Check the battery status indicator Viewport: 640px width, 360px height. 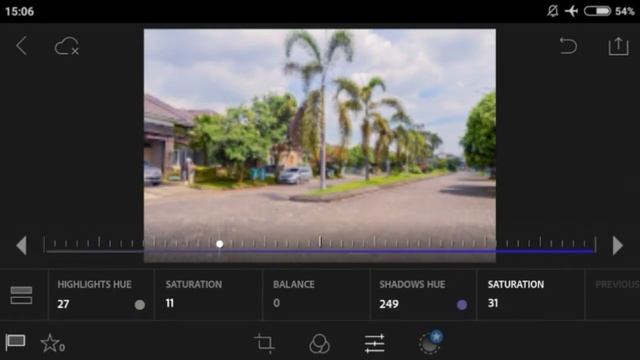click(x=597, y=11)
